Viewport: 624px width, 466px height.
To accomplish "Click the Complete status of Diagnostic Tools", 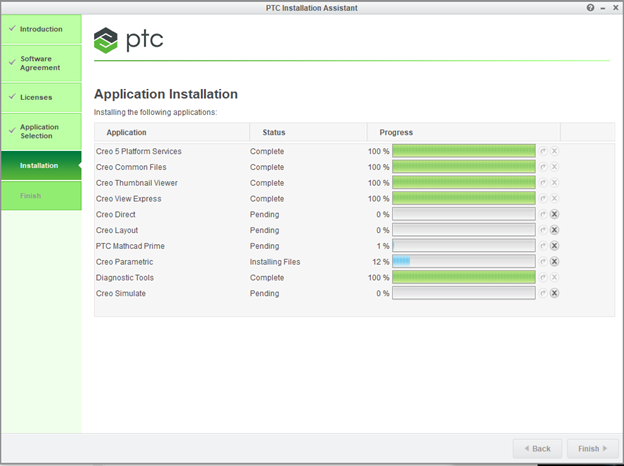I will tap(267, 278).
